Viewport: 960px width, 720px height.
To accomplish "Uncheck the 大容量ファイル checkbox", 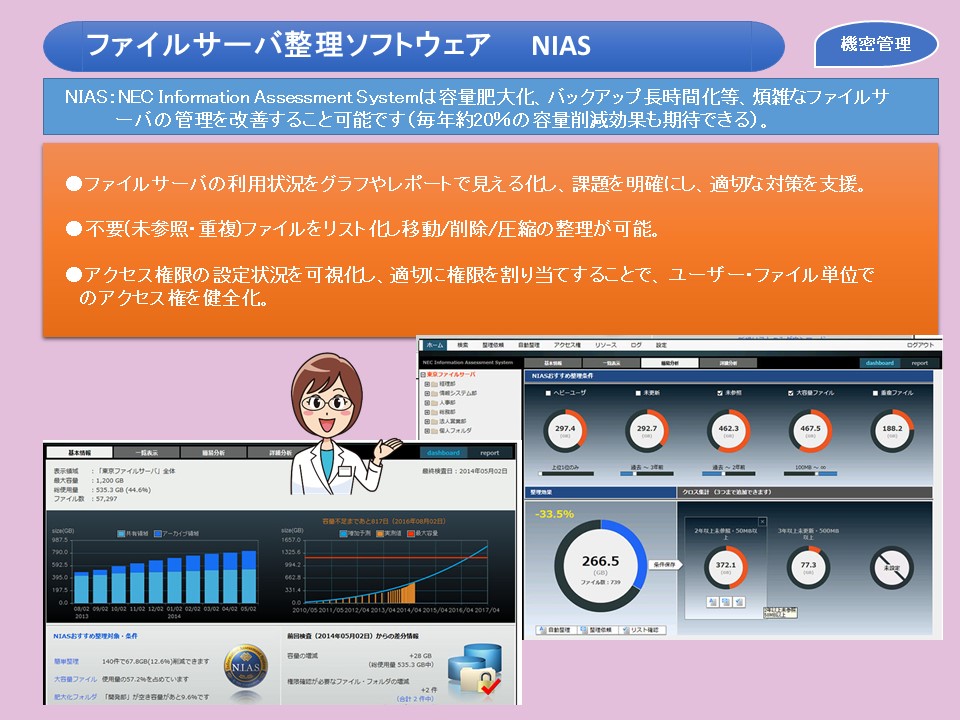I will [791, 393].
